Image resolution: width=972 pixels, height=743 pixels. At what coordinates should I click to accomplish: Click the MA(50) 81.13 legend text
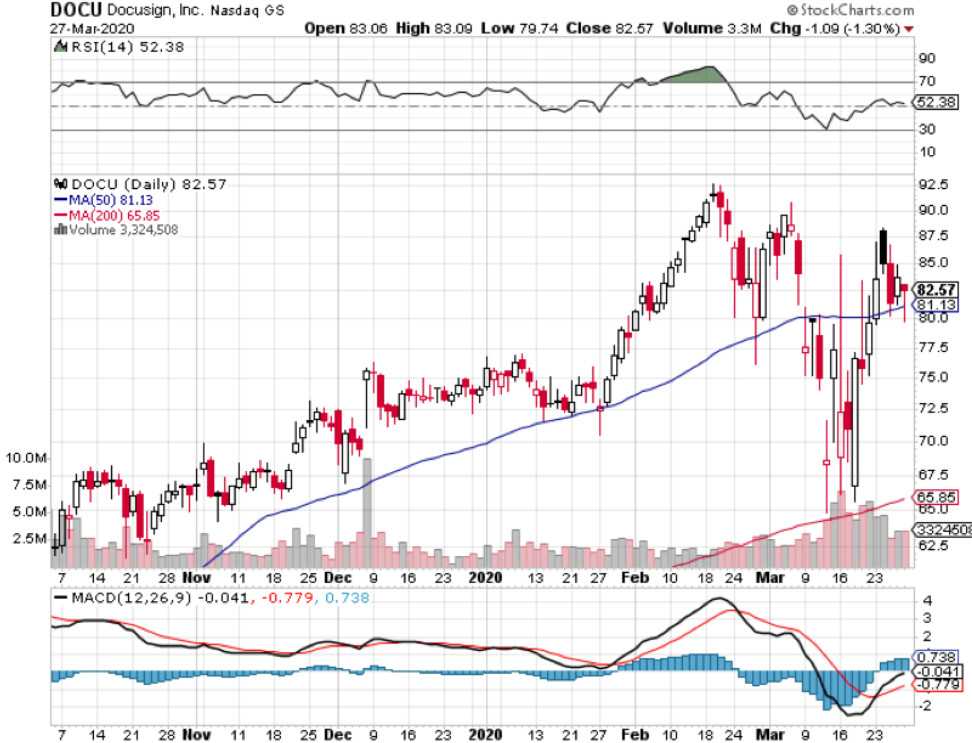(x=110, y=200)
